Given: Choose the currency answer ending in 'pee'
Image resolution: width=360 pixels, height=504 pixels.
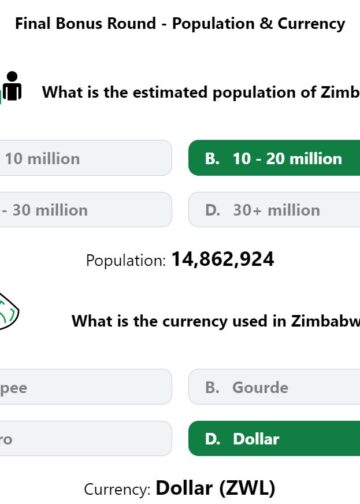Looking at the screenshot, I should pos(86,387).
